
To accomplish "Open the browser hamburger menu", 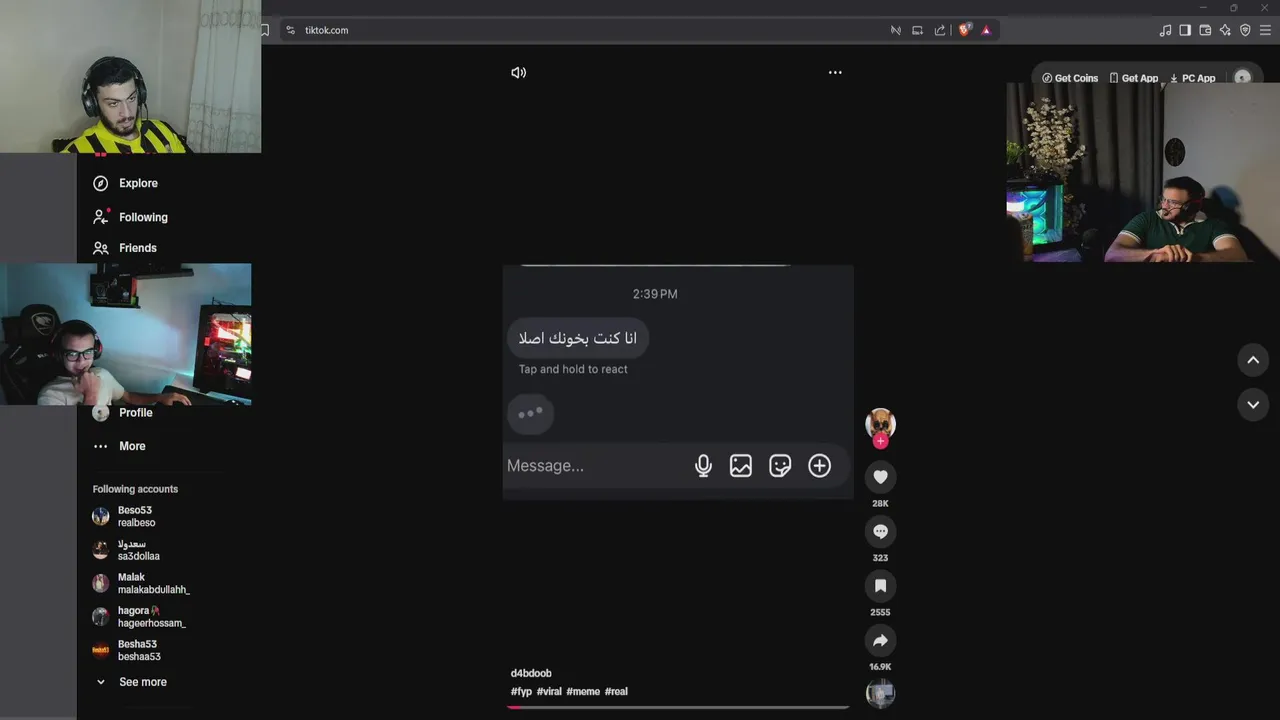I will pyautogui.click(x=1265, y=30).
